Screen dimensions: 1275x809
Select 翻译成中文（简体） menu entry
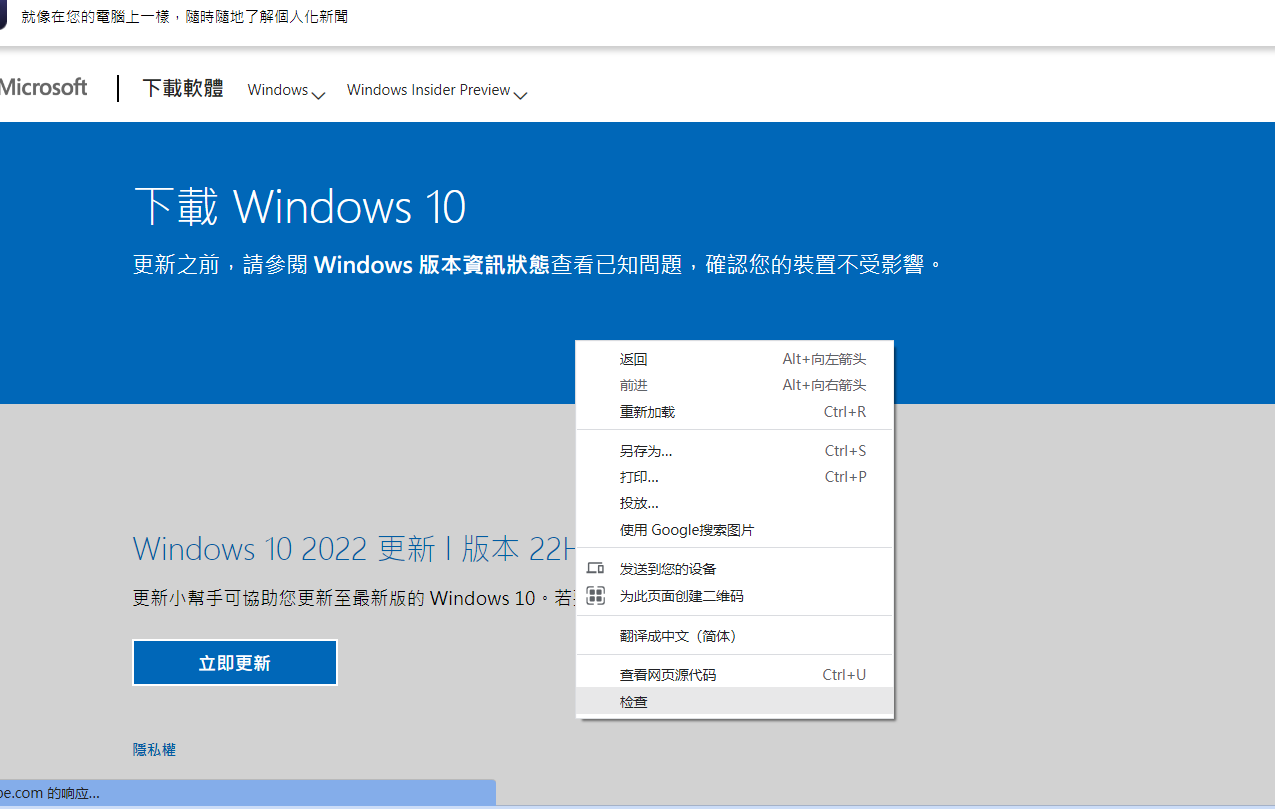[x=735, y=636]
